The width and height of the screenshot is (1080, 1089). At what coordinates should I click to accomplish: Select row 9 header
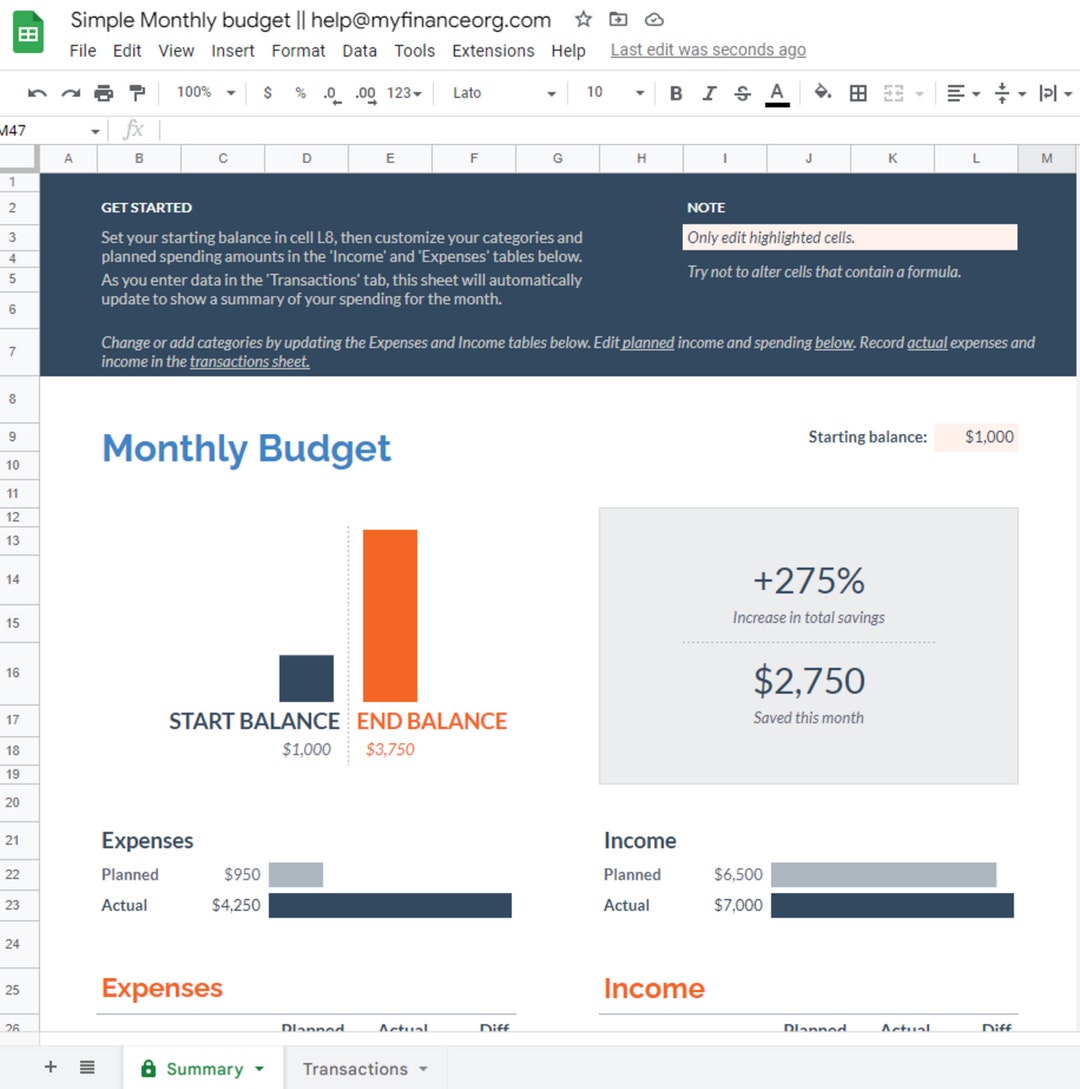13,437
